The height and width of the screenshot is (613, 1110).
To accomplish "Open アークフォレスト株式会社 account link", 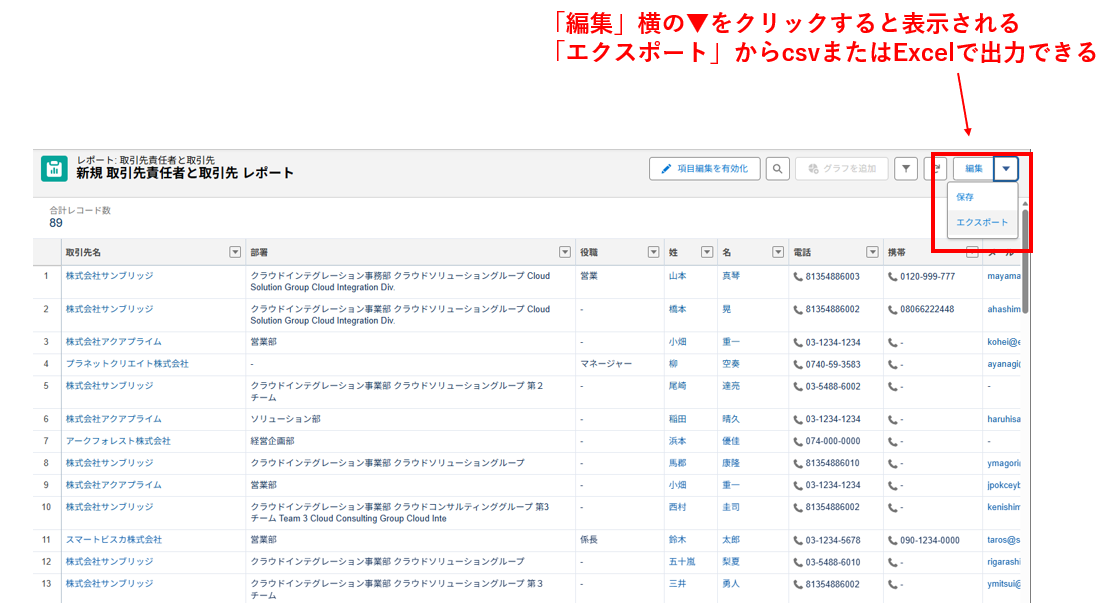I will point(118,441).
